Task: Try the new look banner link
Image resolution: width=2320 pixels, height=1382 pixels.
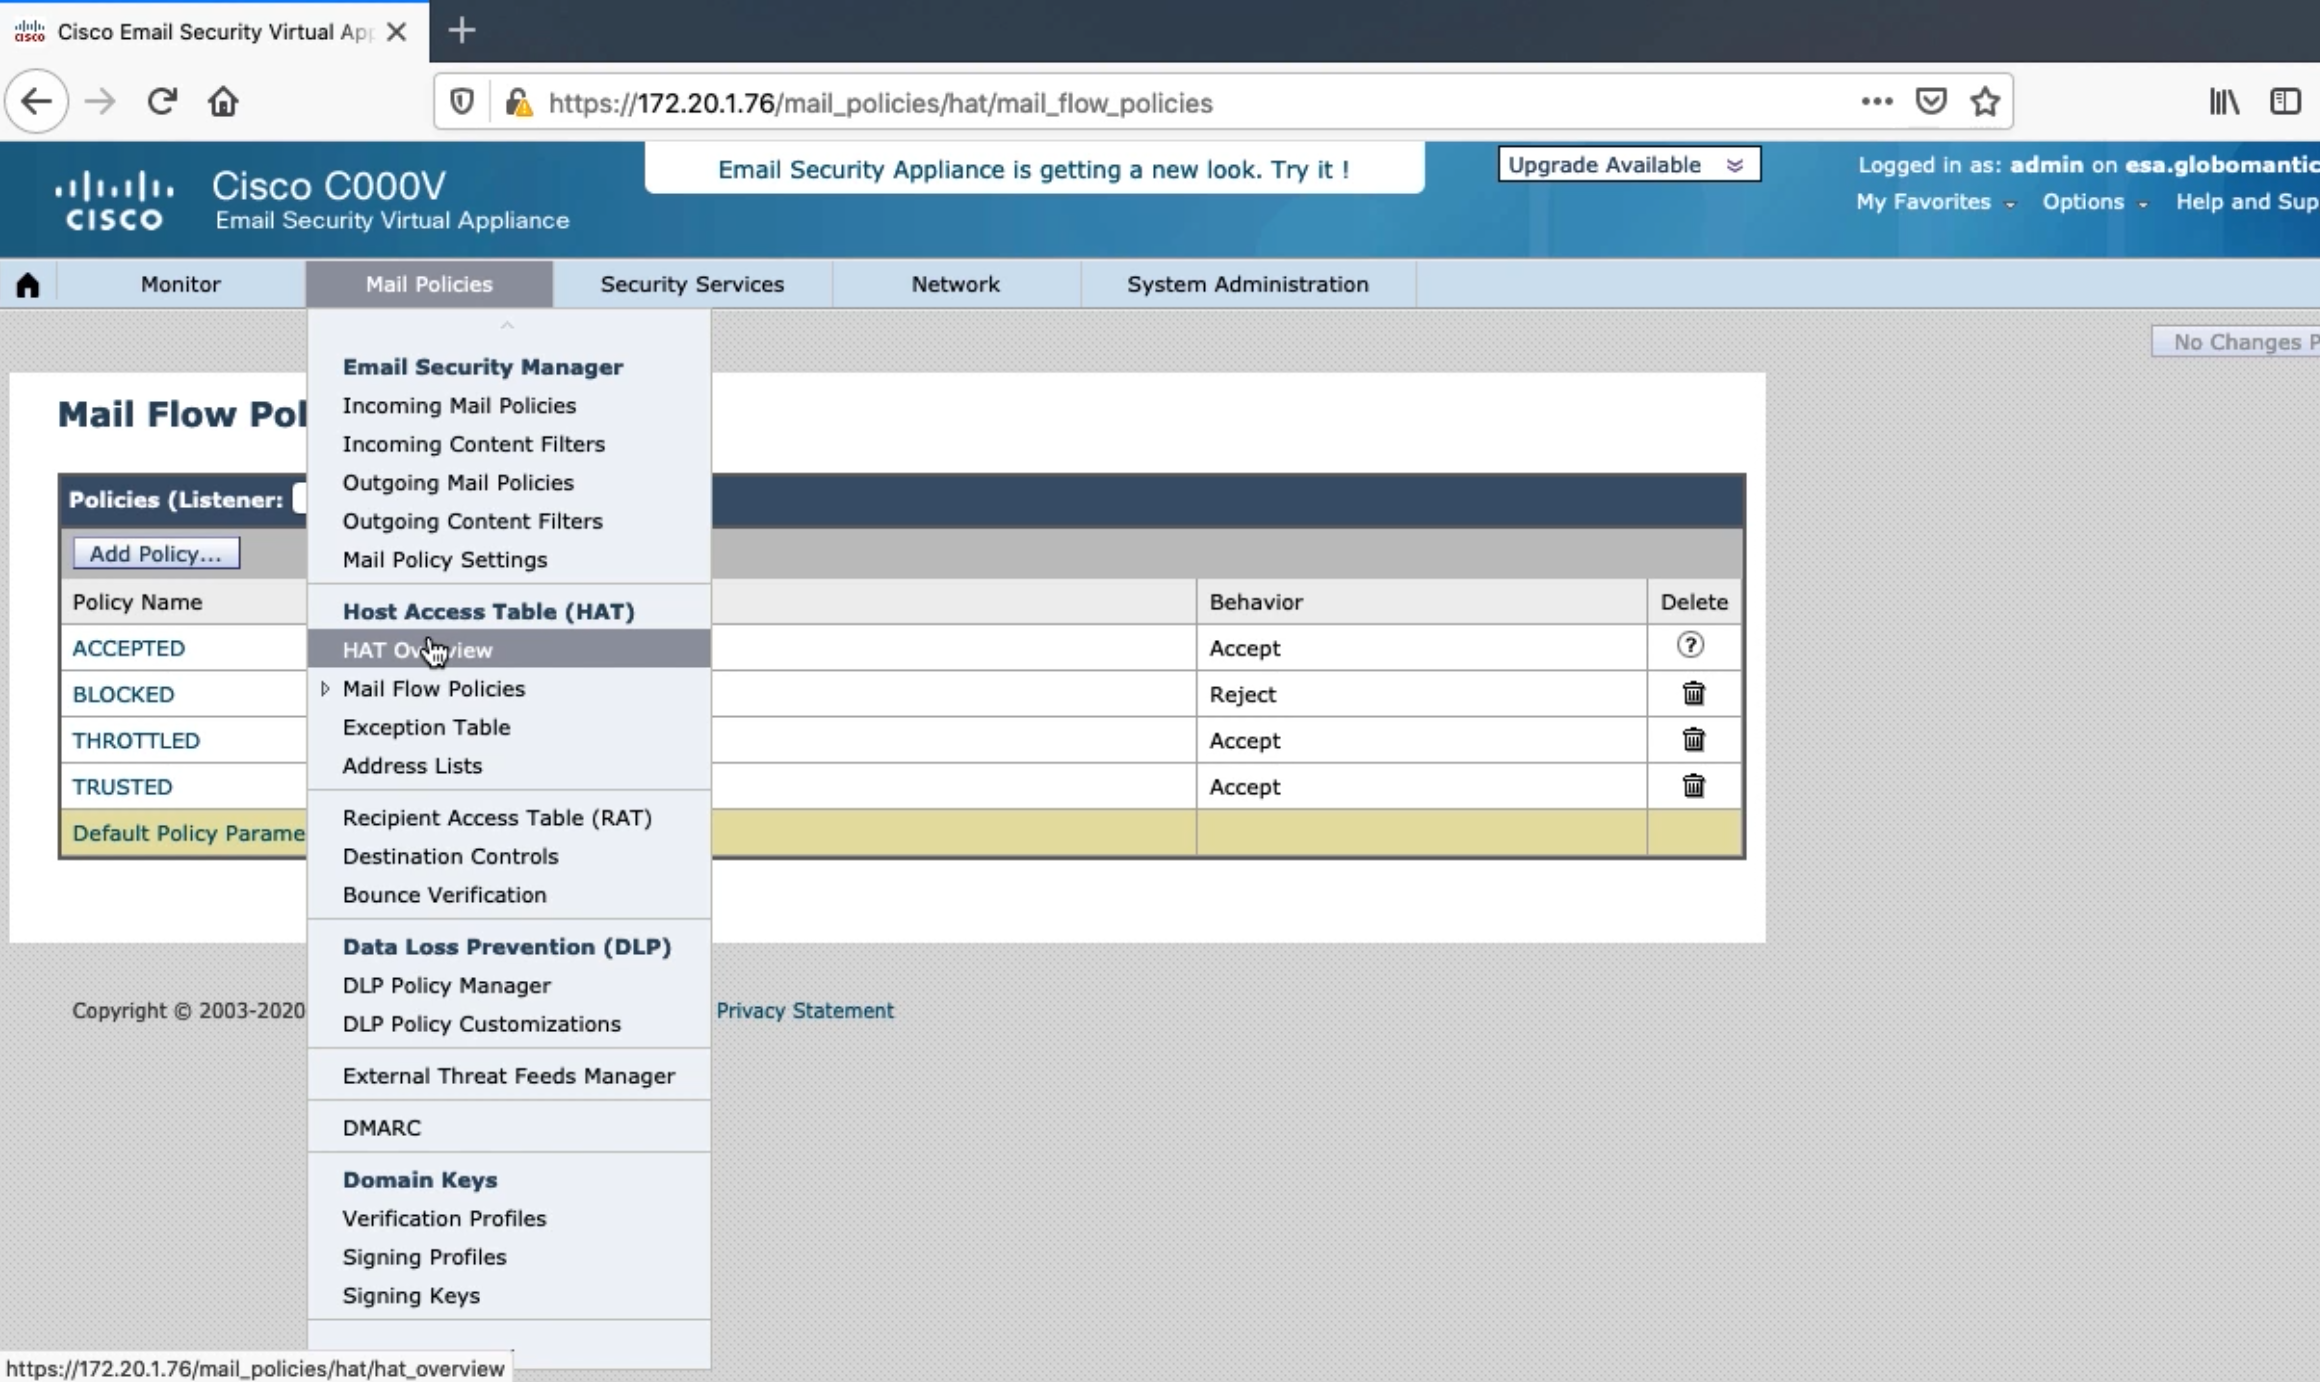Action: [x=1034, y=169]
